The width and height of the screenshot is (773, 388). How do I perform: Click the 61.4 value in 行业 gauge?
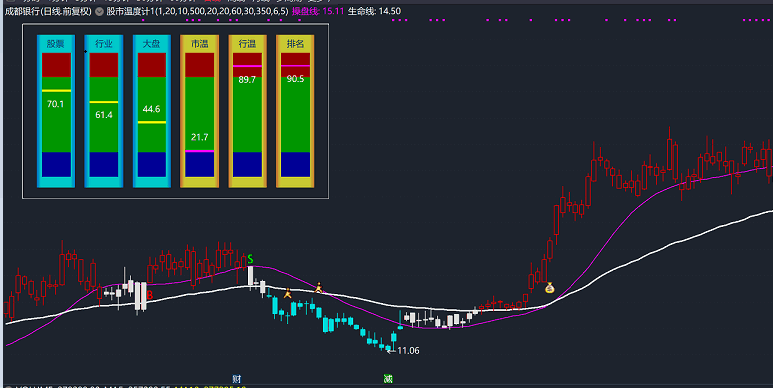(x=104, y=115)
